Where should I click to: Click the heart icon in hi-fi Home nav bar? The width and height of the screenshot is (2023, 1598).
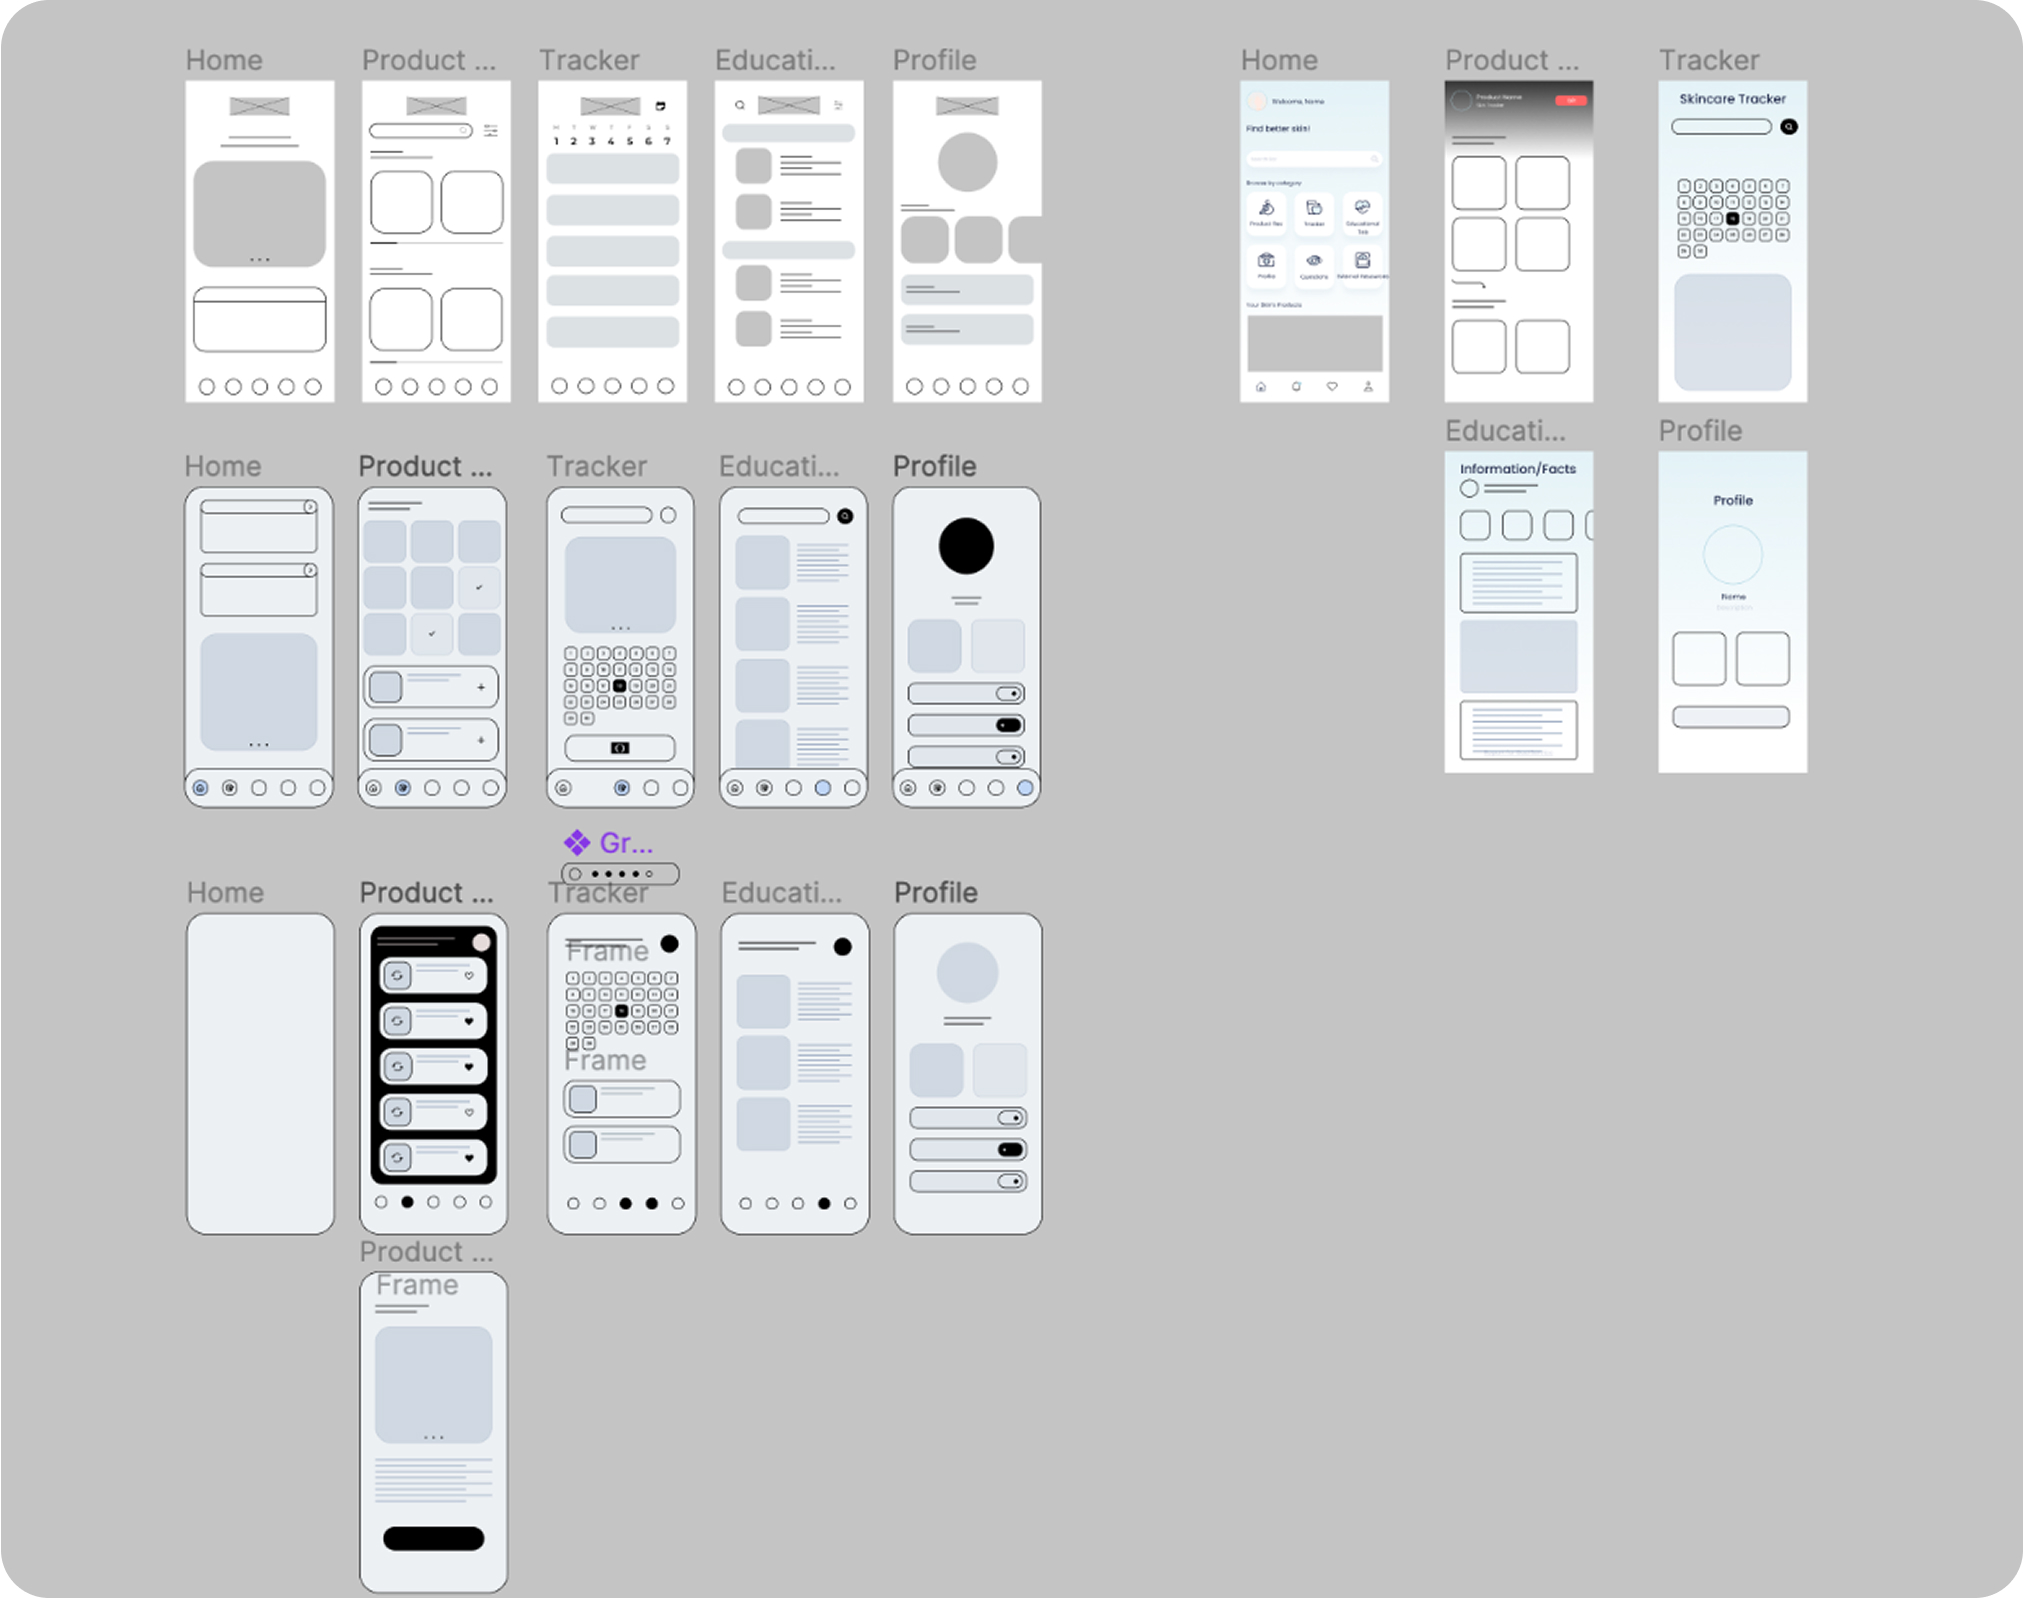[1332, 386]
